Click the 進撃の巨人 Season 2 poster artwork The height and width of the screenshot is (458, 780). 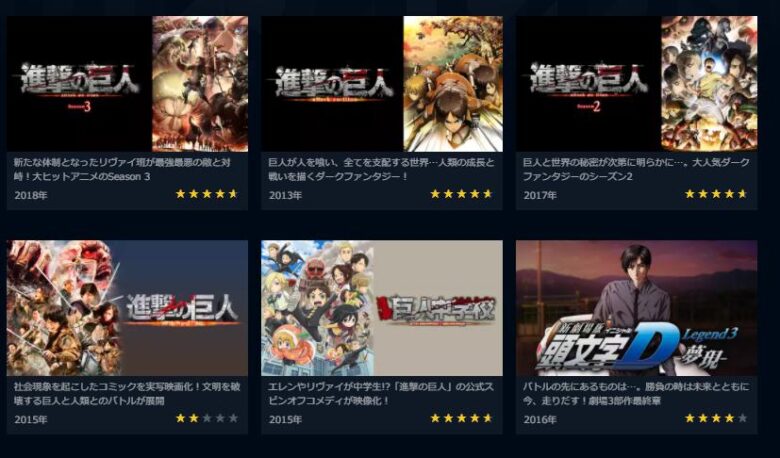tap(709, 84)
